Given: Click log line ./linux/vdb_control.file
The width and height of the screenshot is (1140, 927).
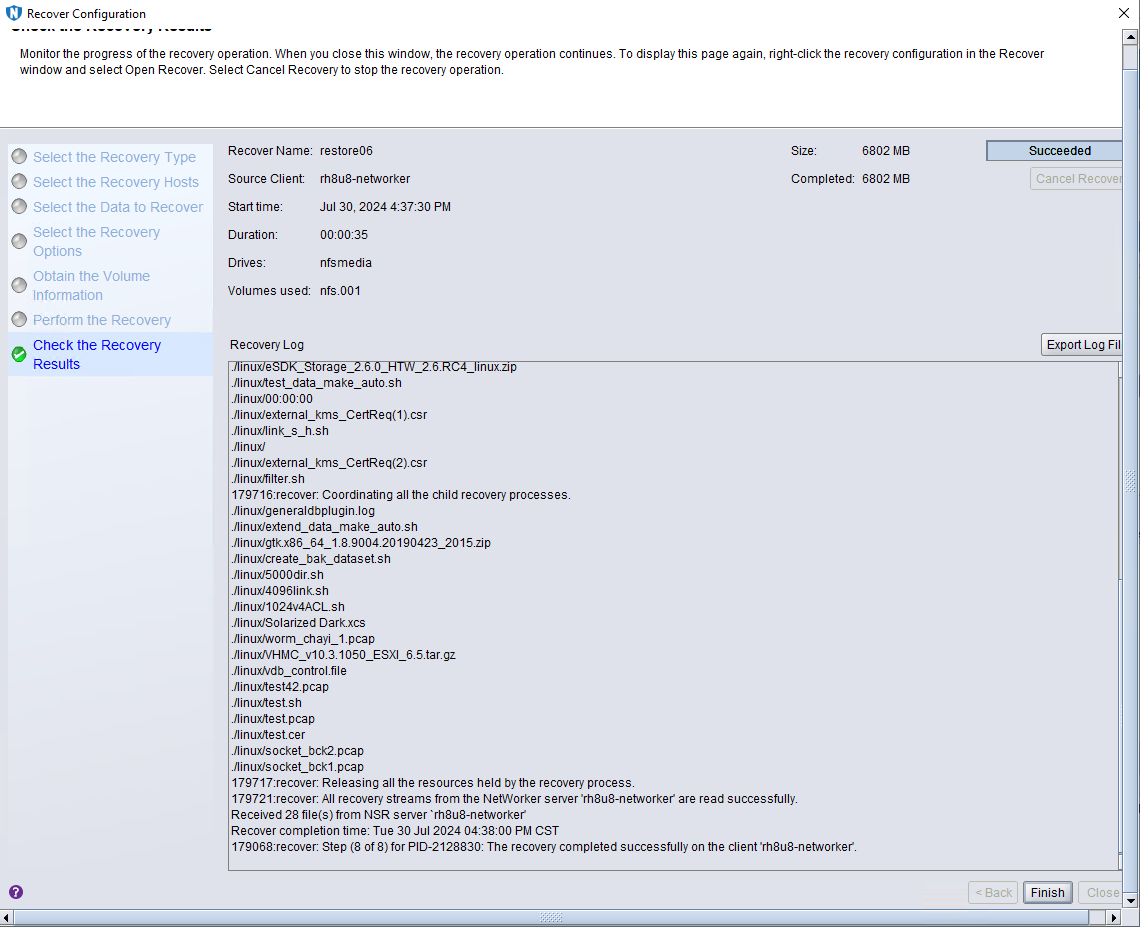Looking at the screenshot, I should (x=289, y=670).
